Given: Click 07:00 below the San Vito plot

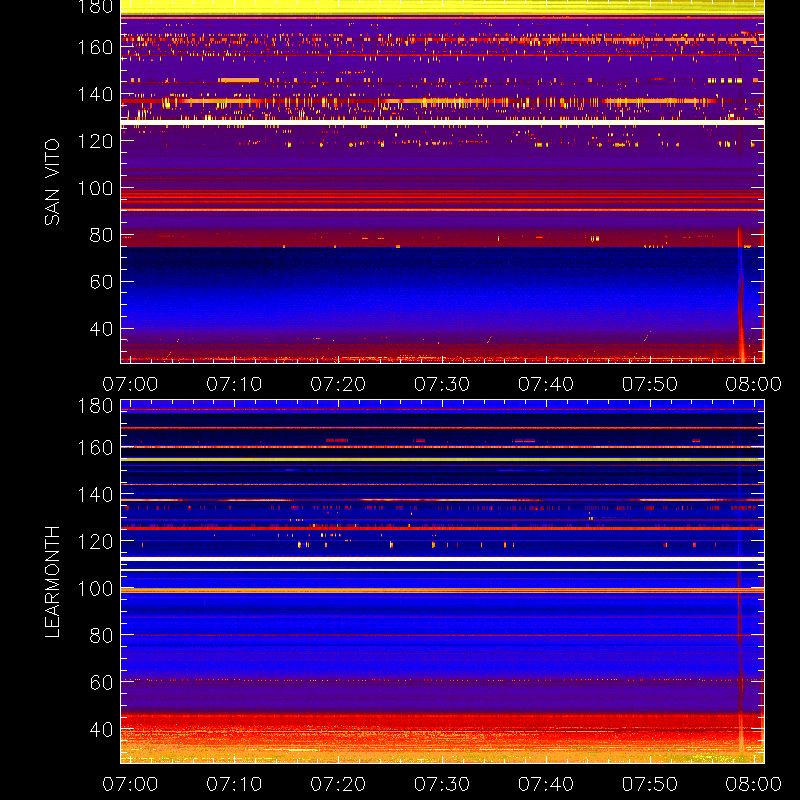Looking at the screenshot, I should pos(130,384).
